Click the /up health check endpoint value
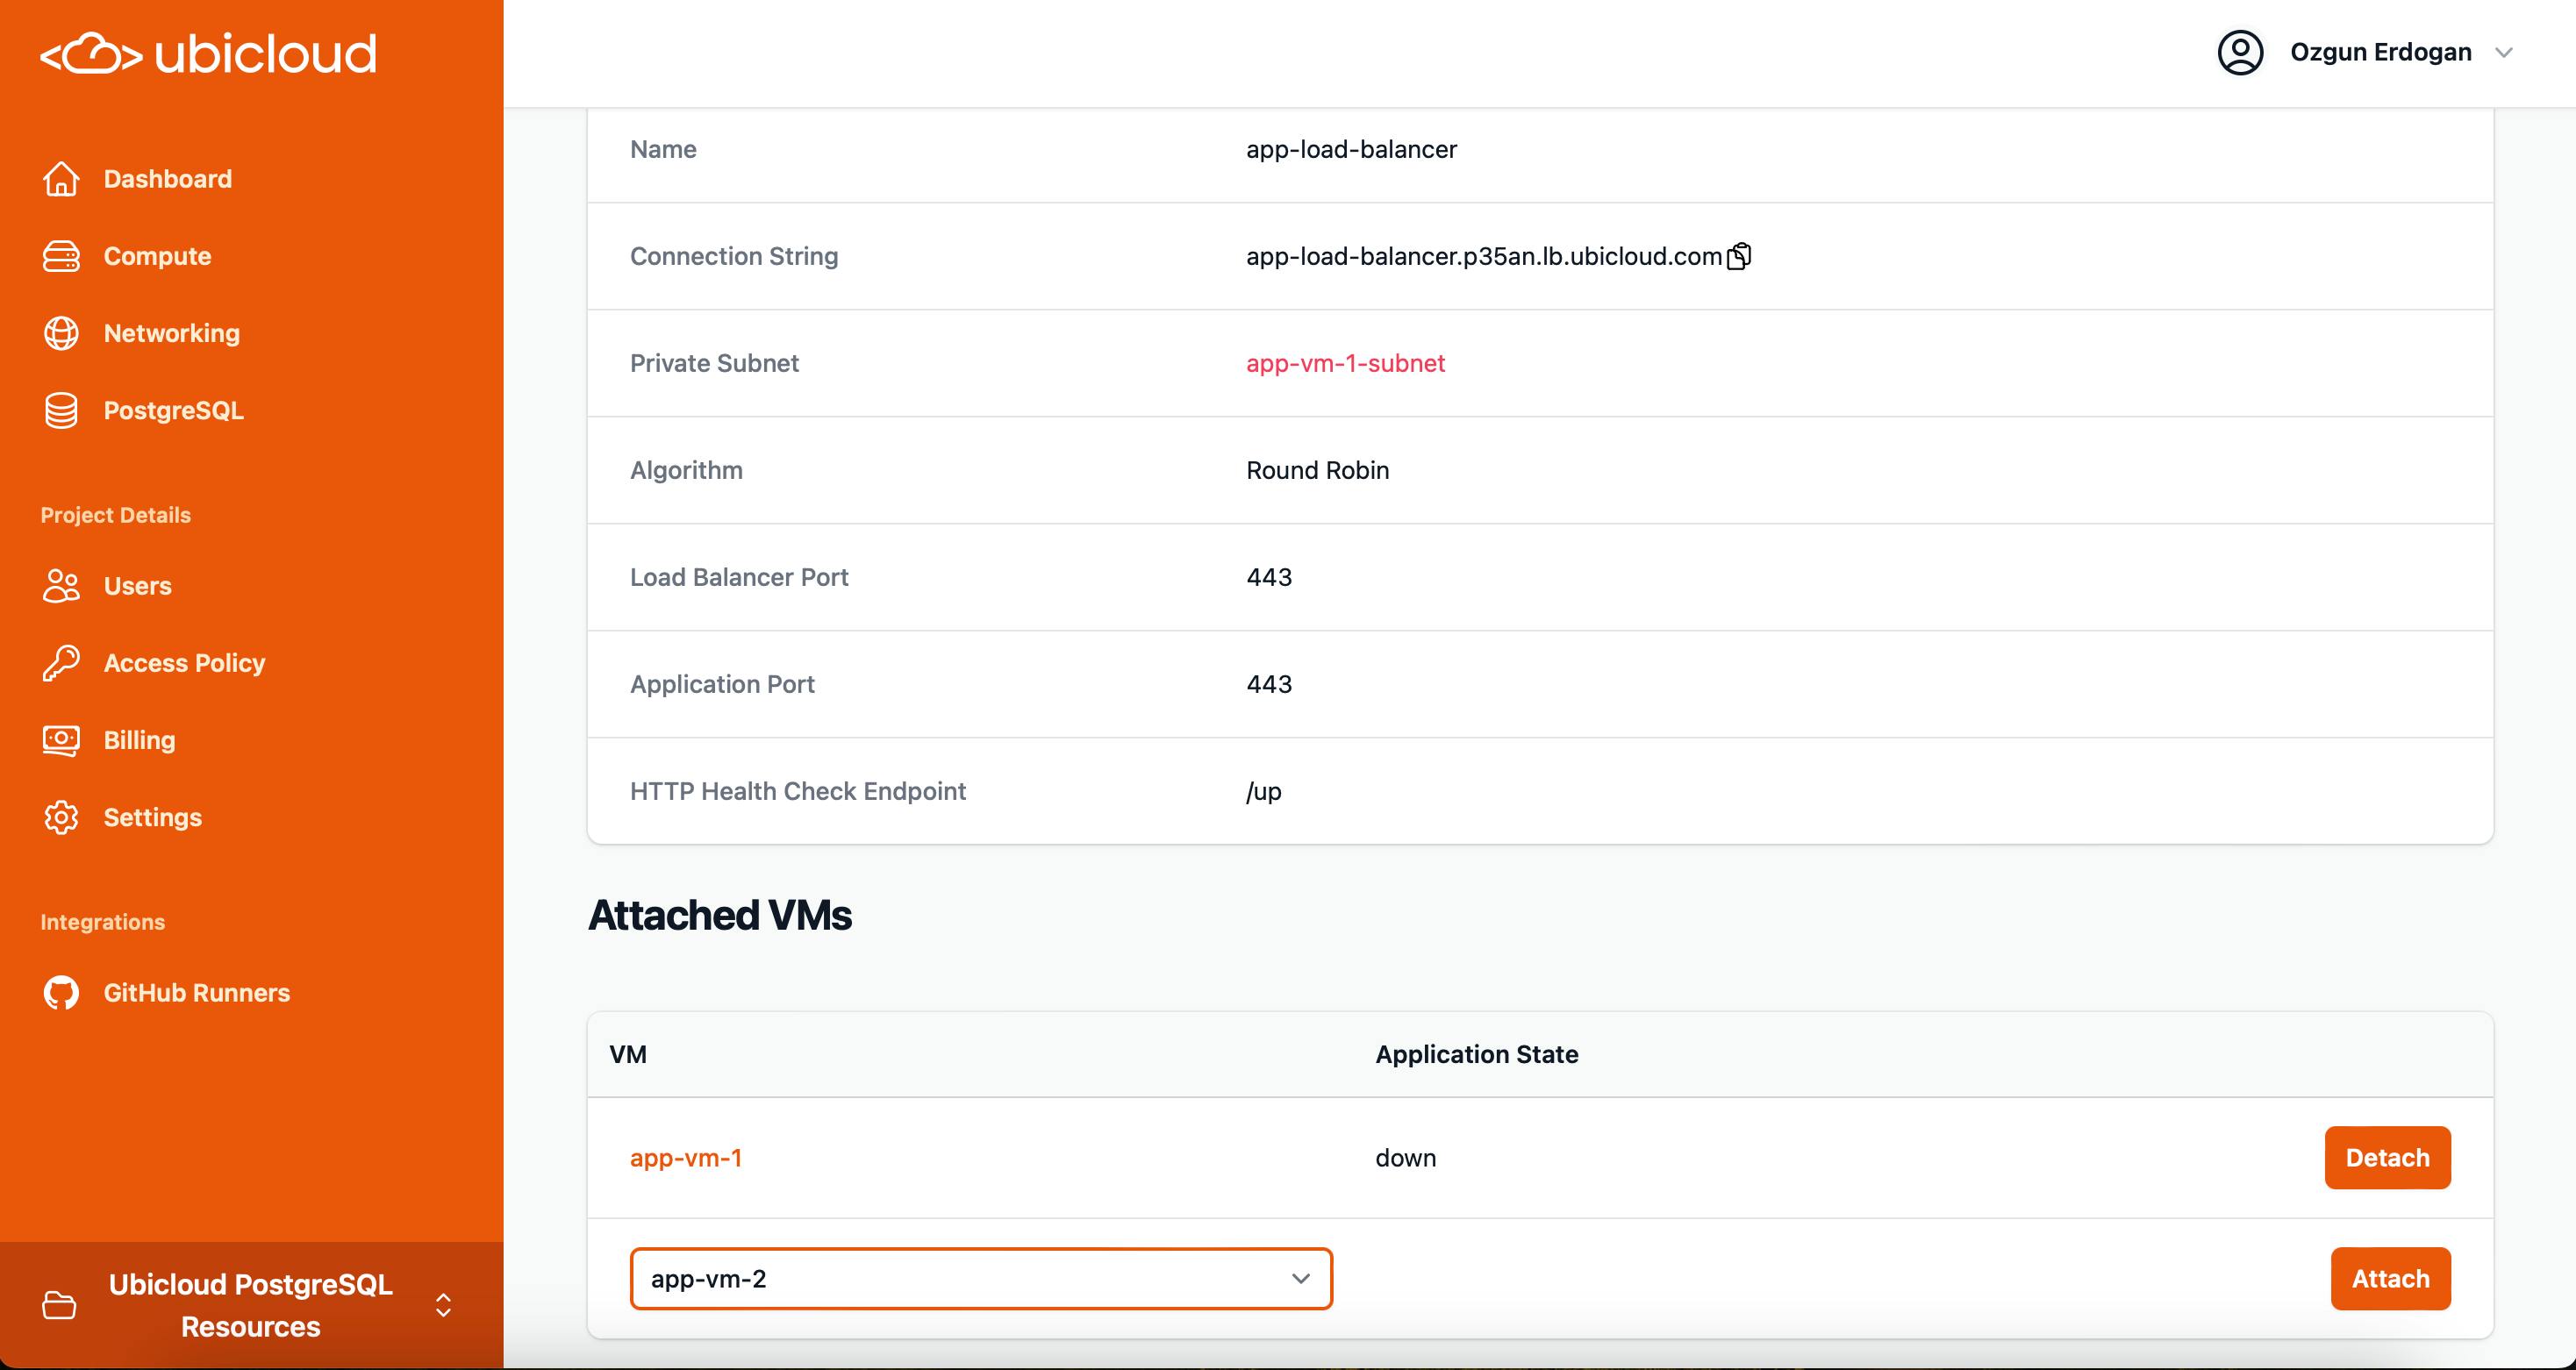 pyautogui.click(x=1264, y=791)
